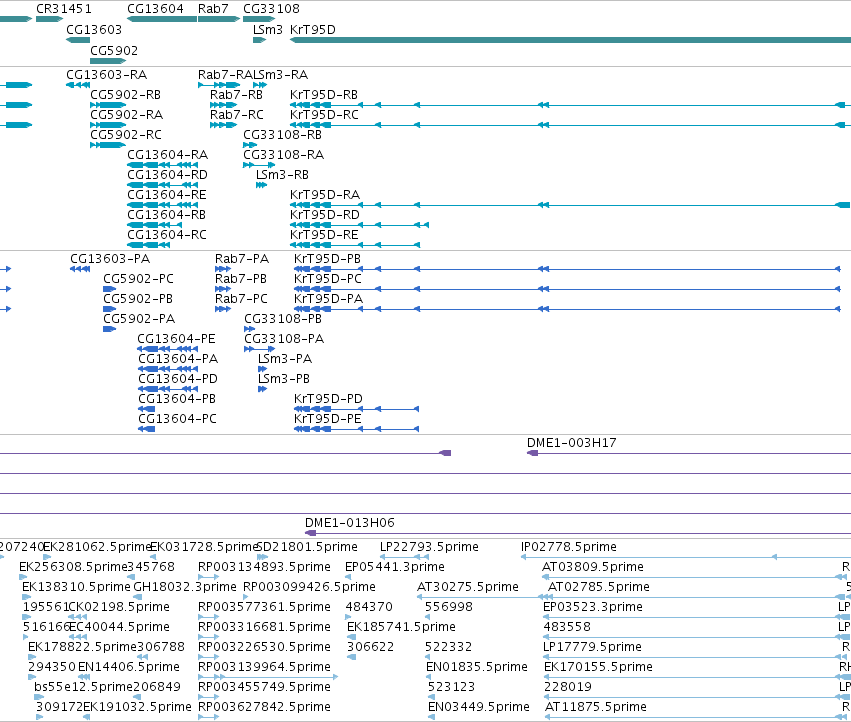Click protein CG13604-PD
Viewport: 851px width, 722px height.
coord(178,379)
